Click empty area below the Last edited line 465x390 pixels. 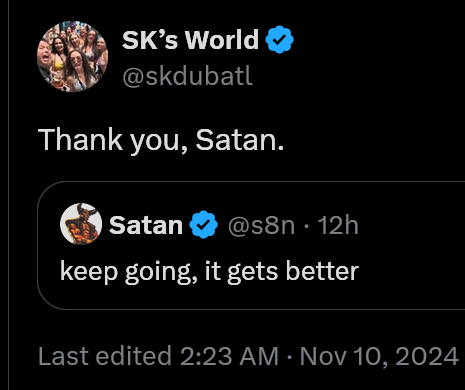click(x=233, y=380)
